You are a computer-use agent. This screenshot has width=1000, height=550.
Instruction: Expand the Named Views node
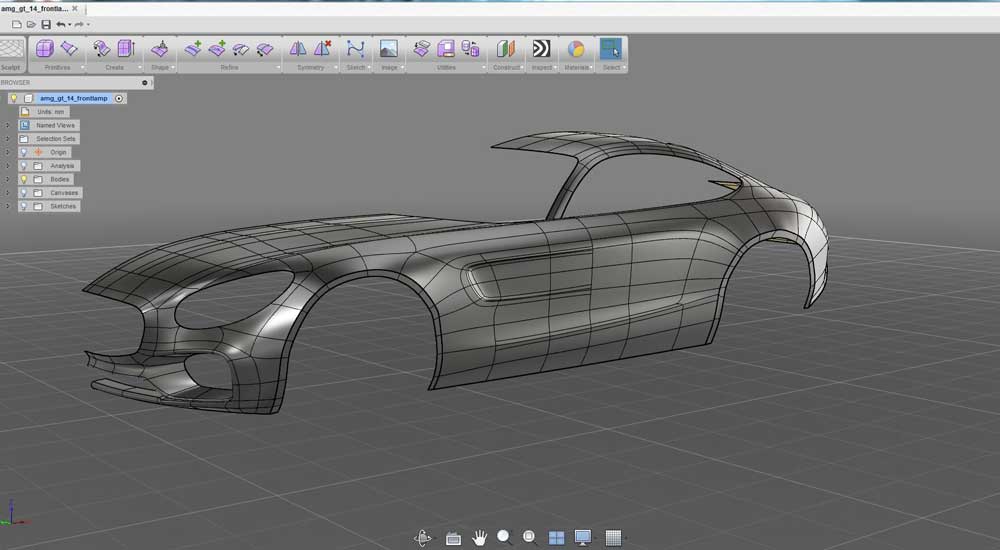click(x=8, y=126)
